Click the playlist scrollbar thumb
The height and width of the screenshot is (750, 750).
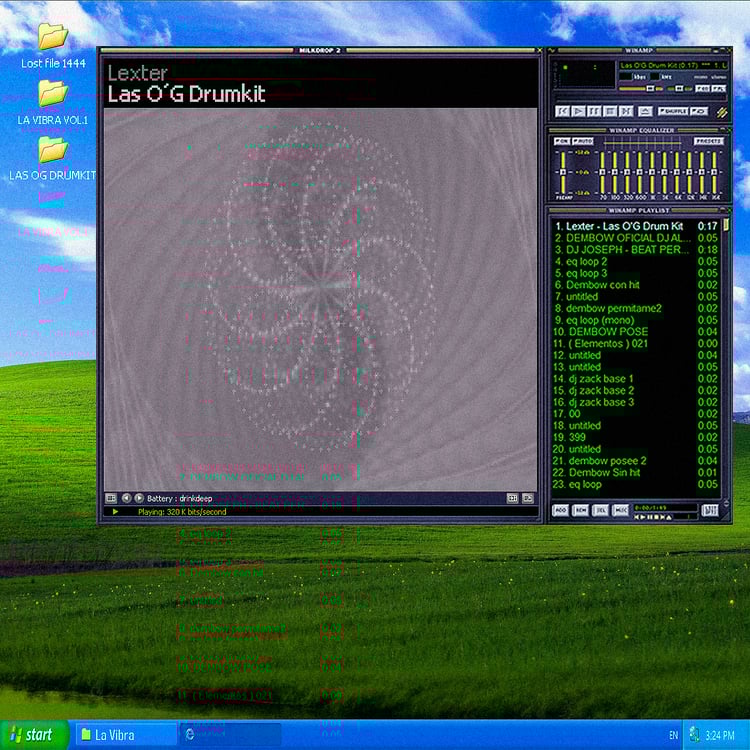point(726,225)
